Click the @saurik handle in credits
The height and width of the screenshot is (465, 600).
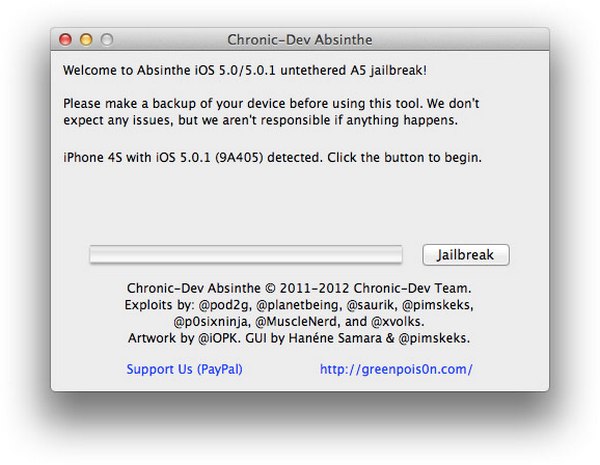point(372,305)
